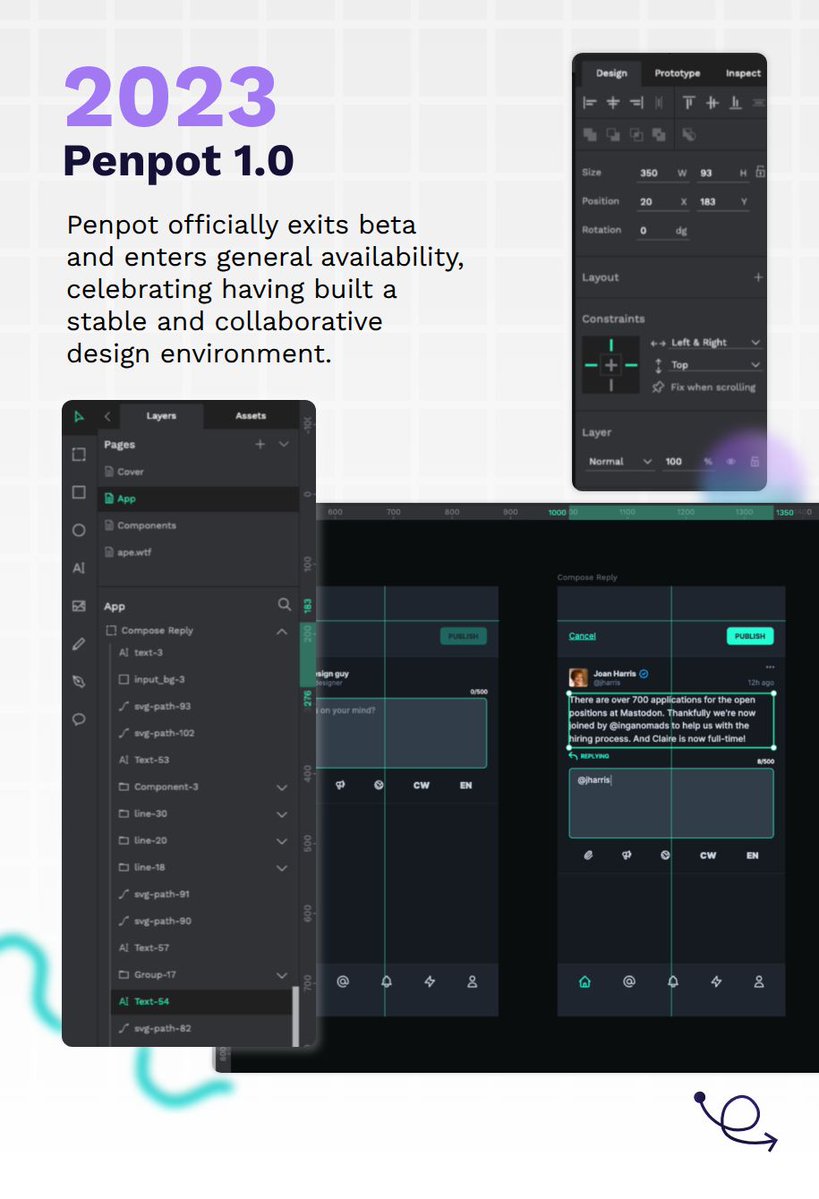Switch to the Prototype tab
The height and width of the screenshot is (1199, 819).
tap(678, 73)
